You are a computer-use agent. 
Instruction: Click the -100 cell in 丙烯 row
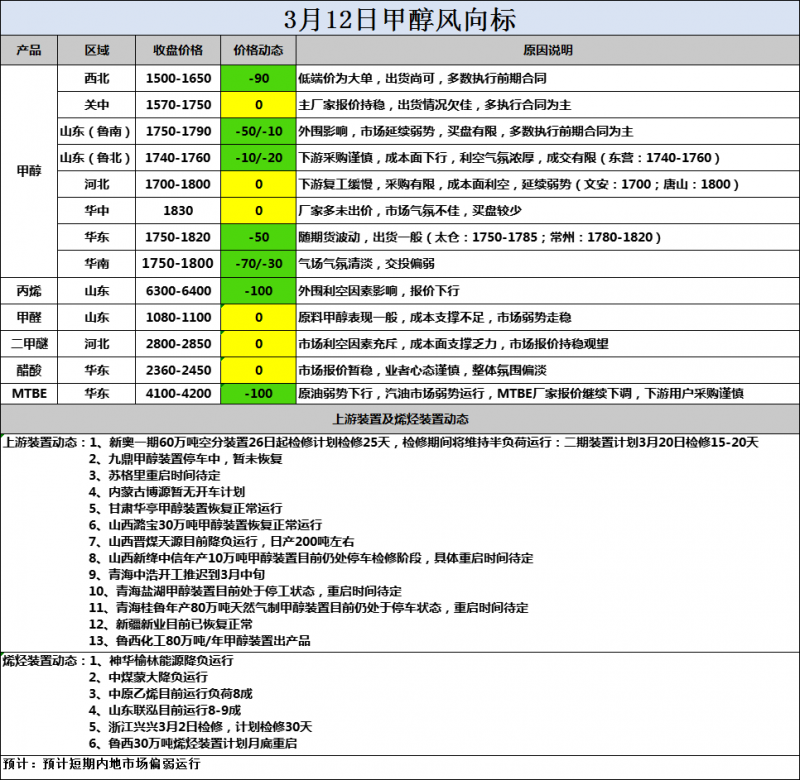click(x=258, y=291)
